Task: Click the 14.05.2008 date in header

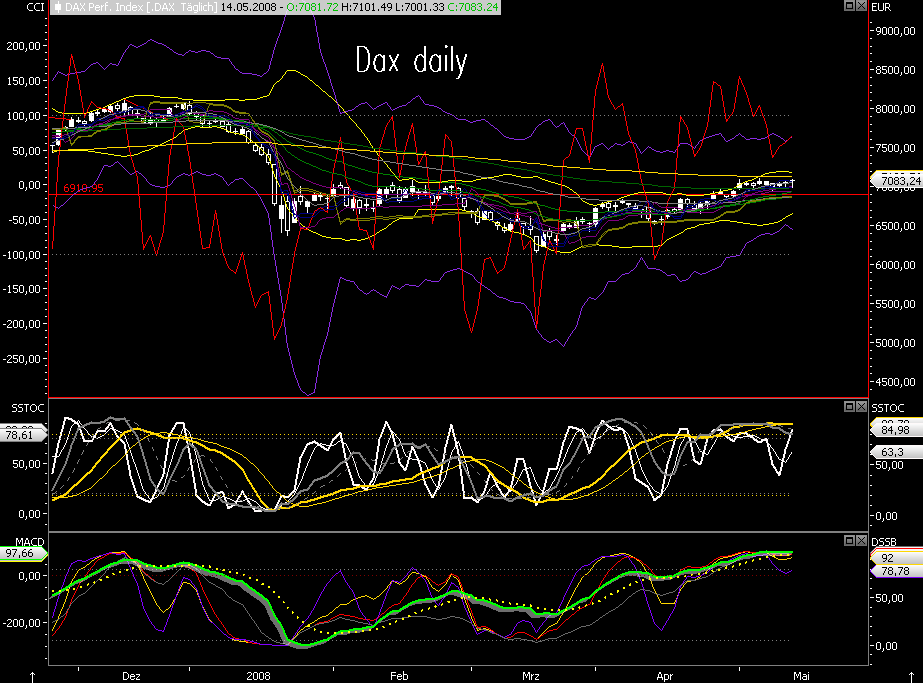Action: point(246,7)
